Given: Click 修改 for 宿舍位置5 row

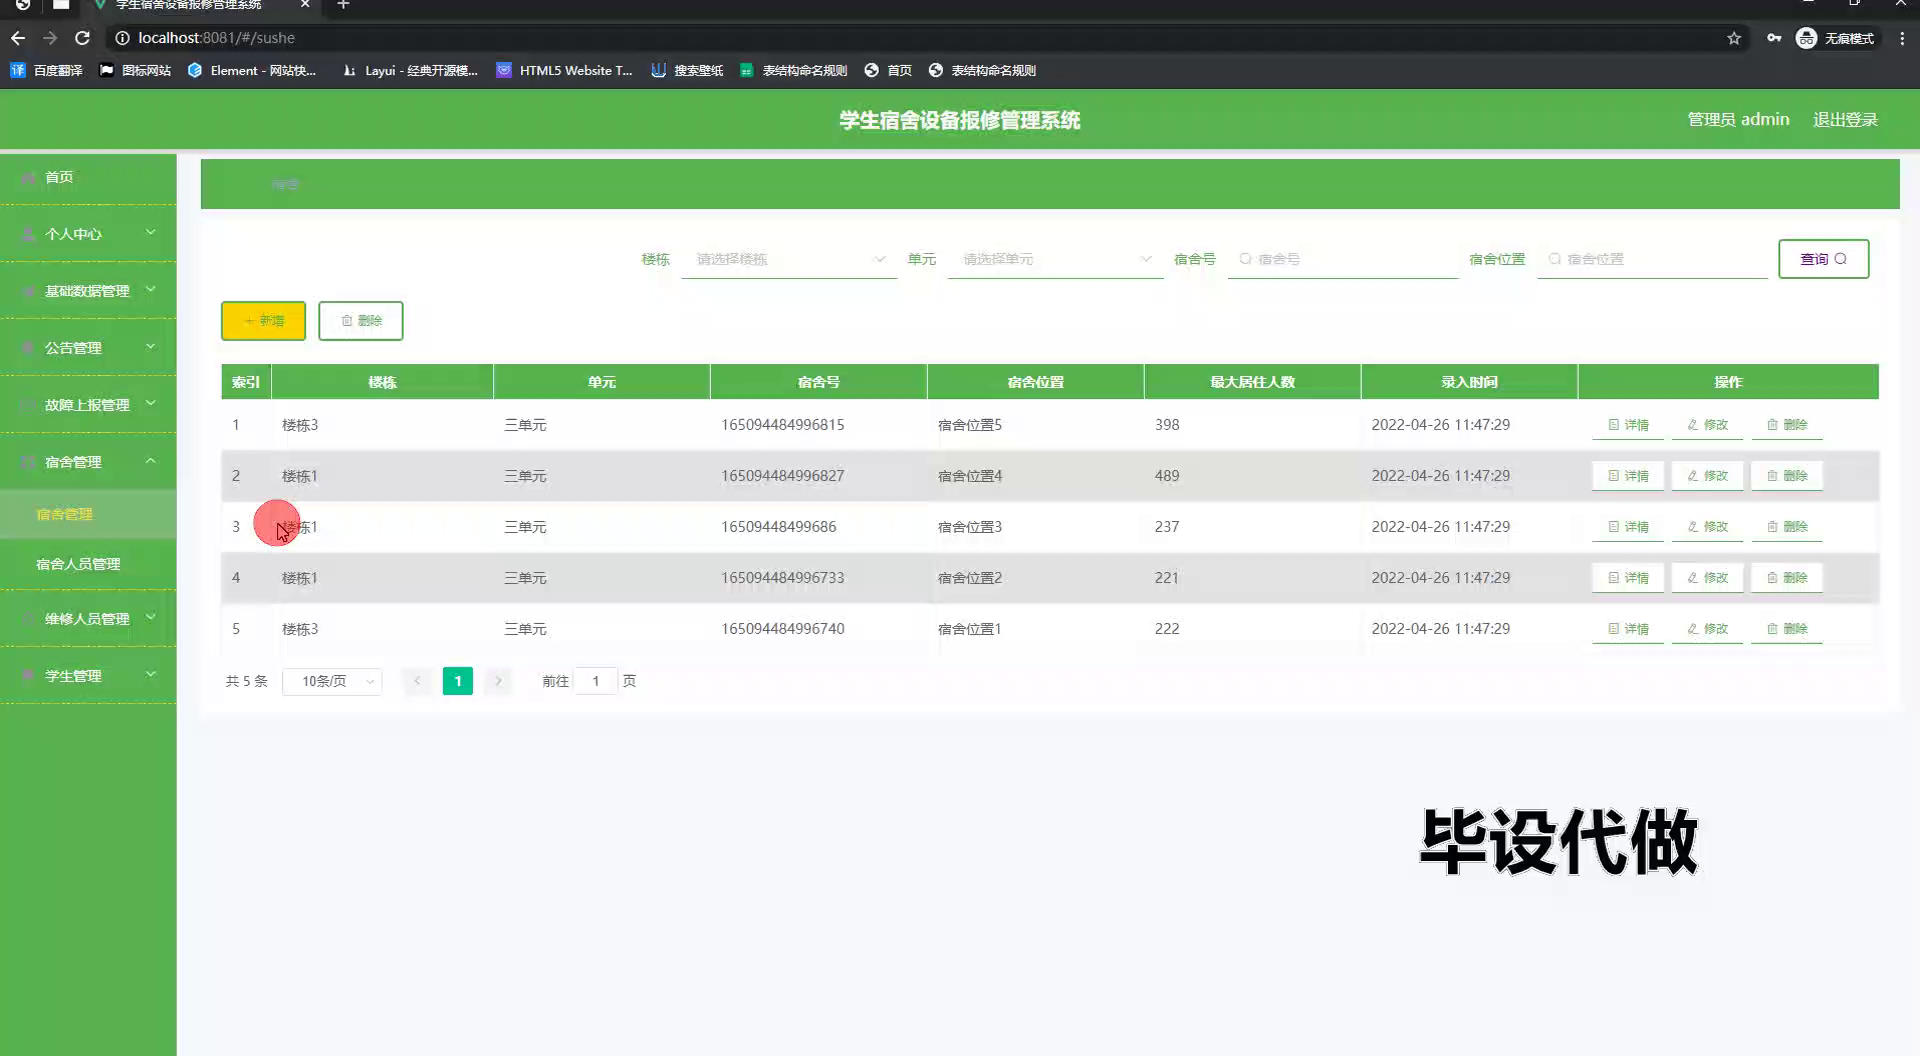Looking at the screenshot, I should [1707, 425].
